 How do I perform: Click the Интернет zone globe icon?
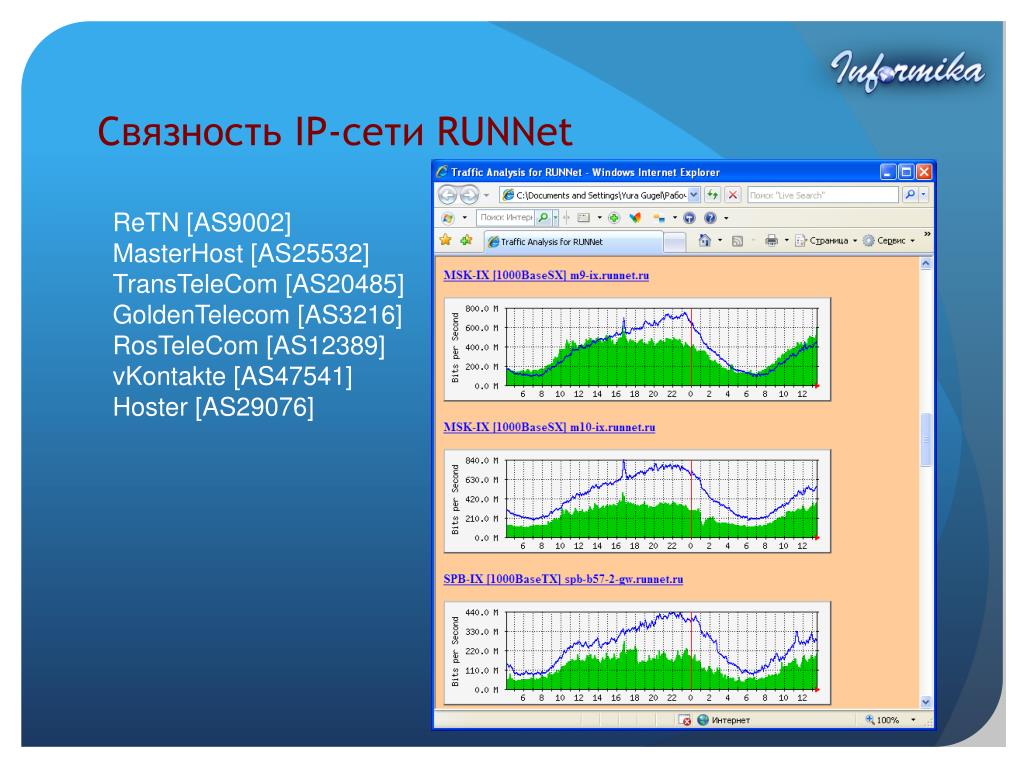point(703,720)
